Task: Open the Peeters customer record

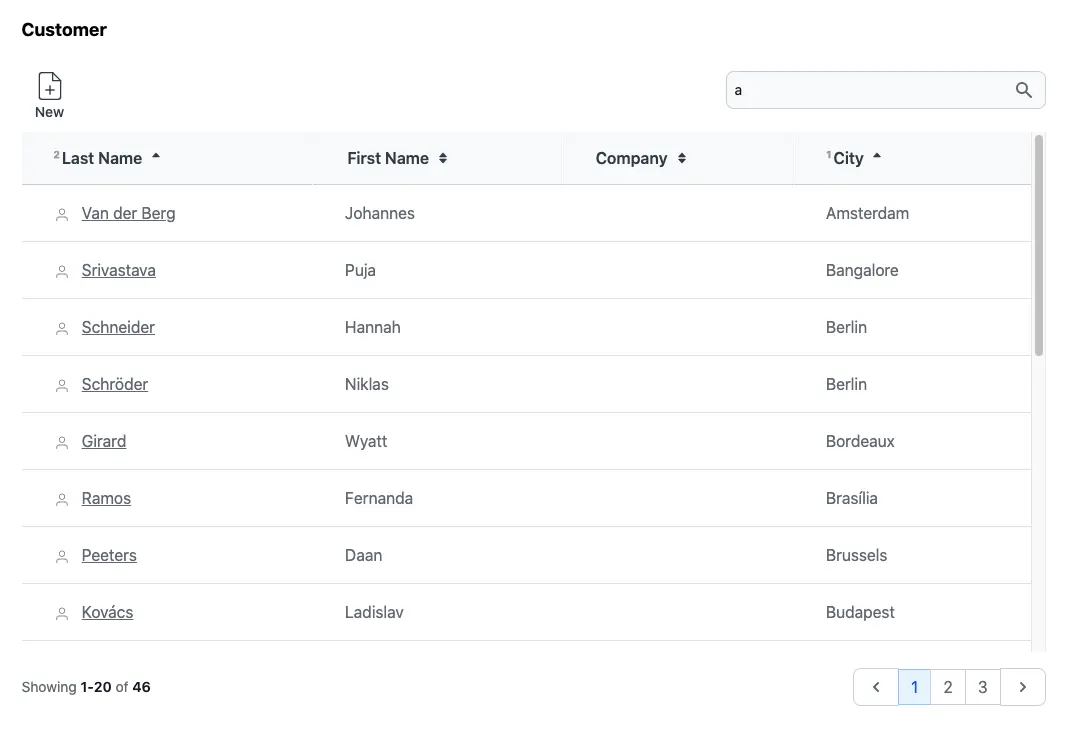Action: (x=109, y=555)
